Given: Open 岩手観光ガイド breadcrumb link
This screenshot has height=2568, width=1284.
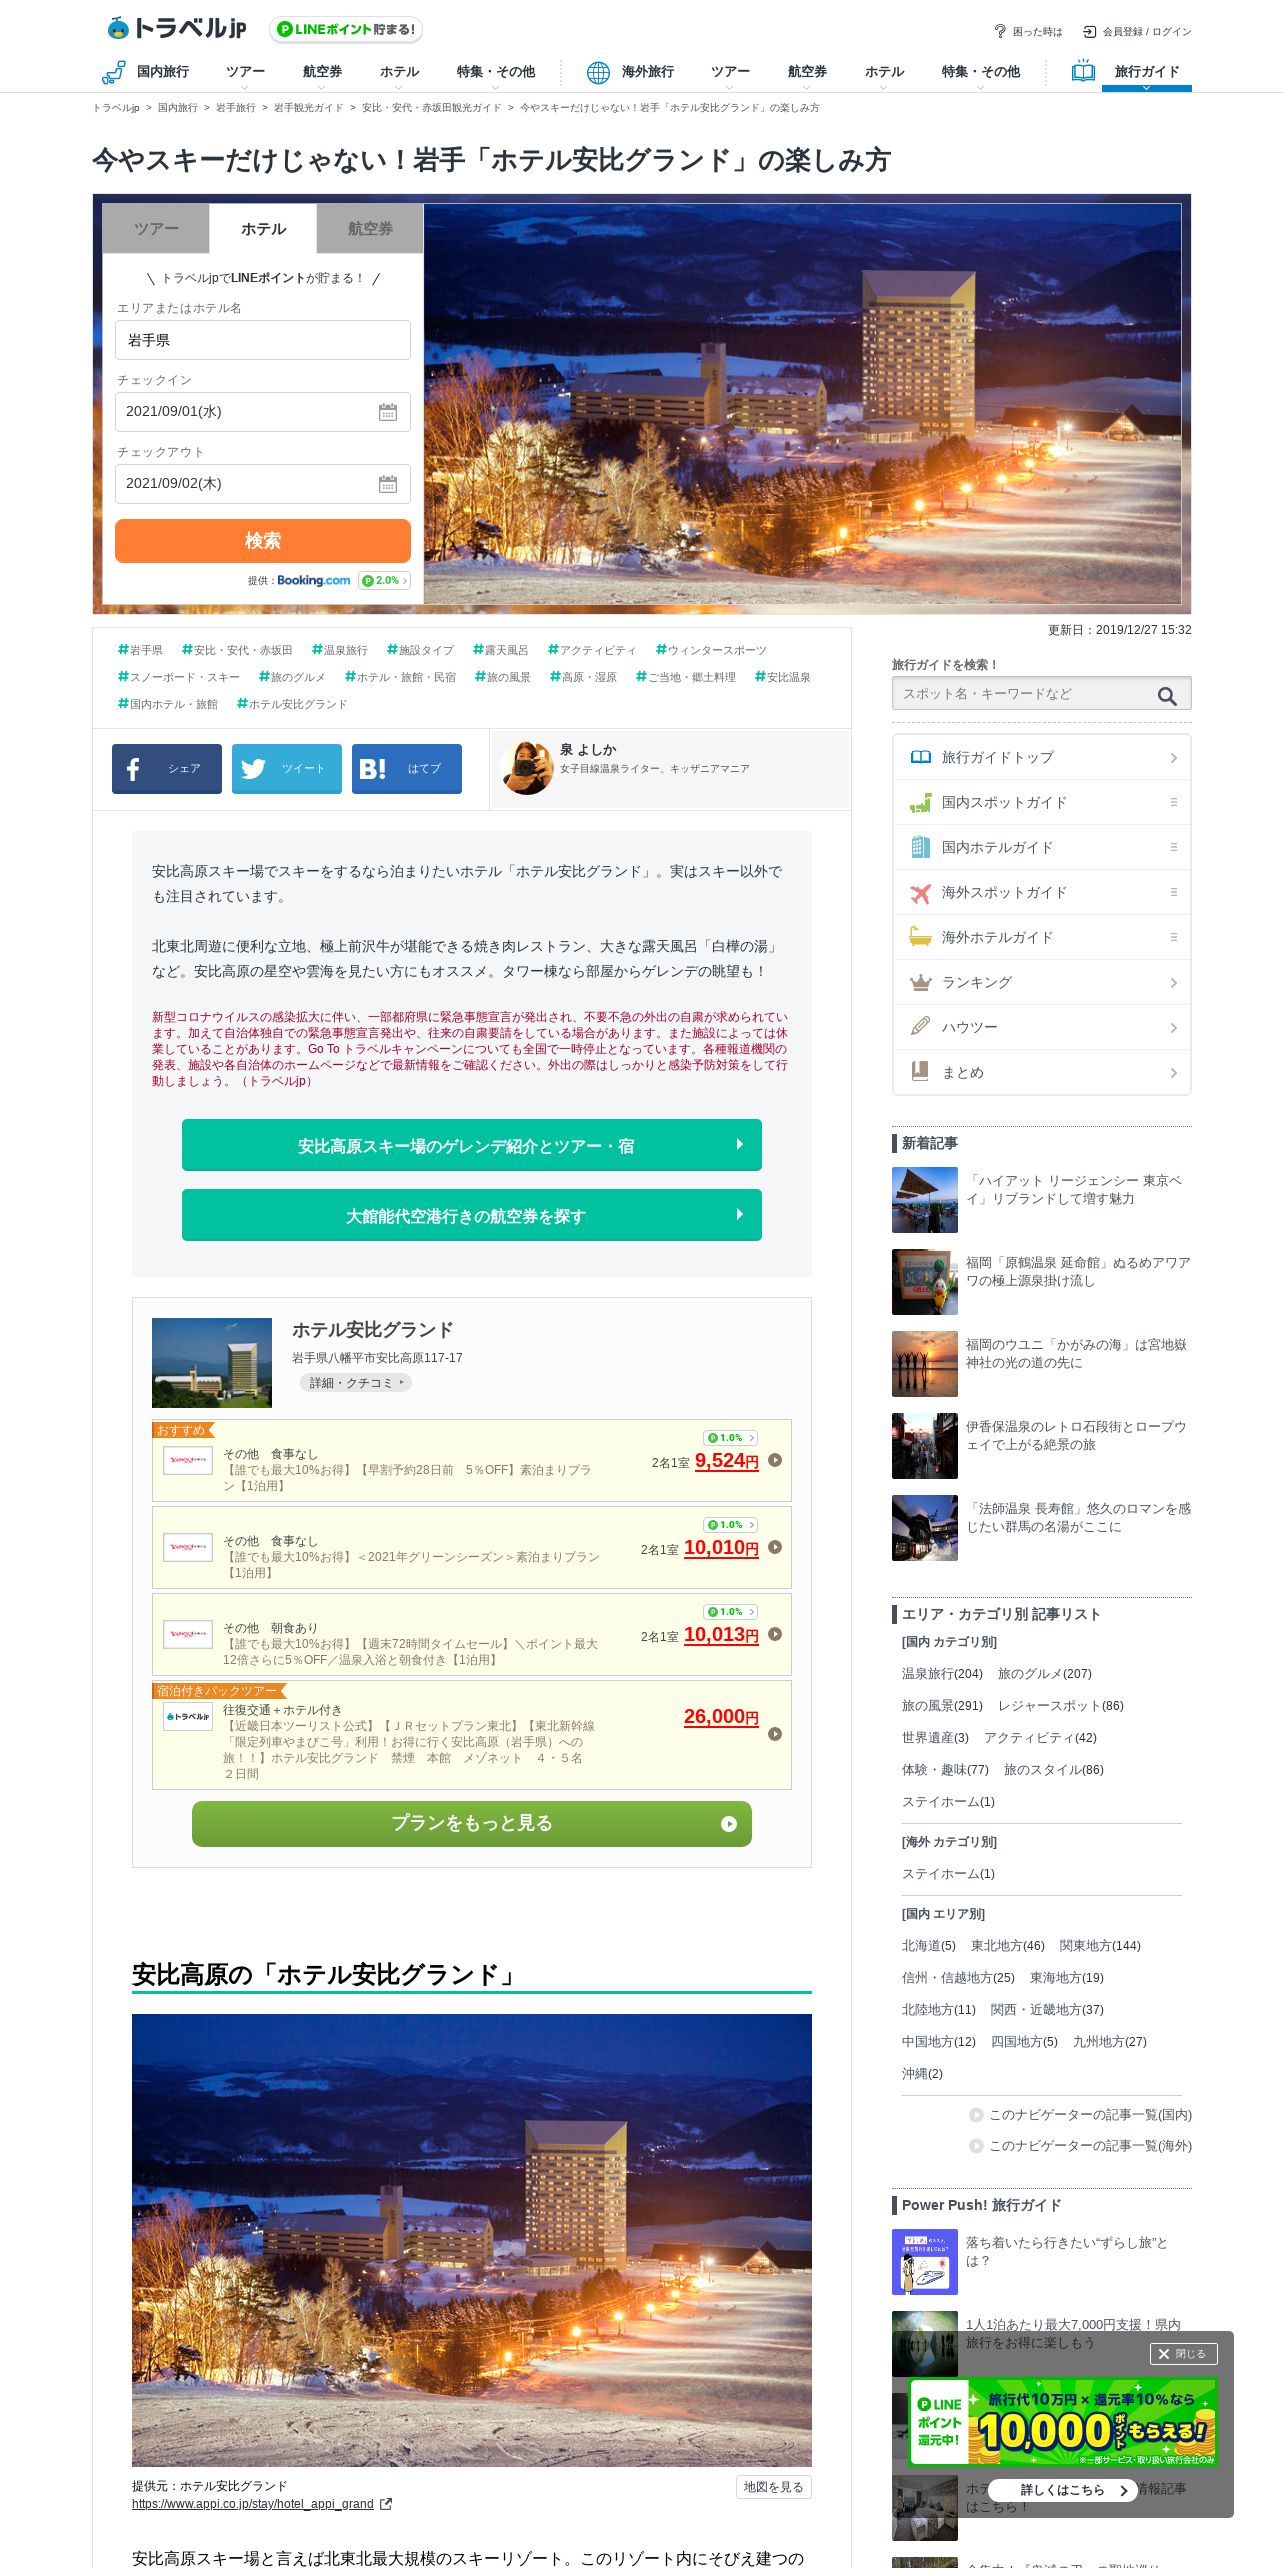Looking at the screenshot, I should [x=308, y=108].
